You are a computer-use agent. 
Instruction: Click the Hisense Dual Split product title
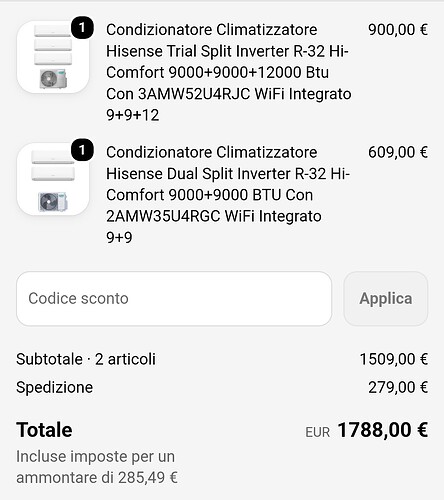(x=228, y=195)
